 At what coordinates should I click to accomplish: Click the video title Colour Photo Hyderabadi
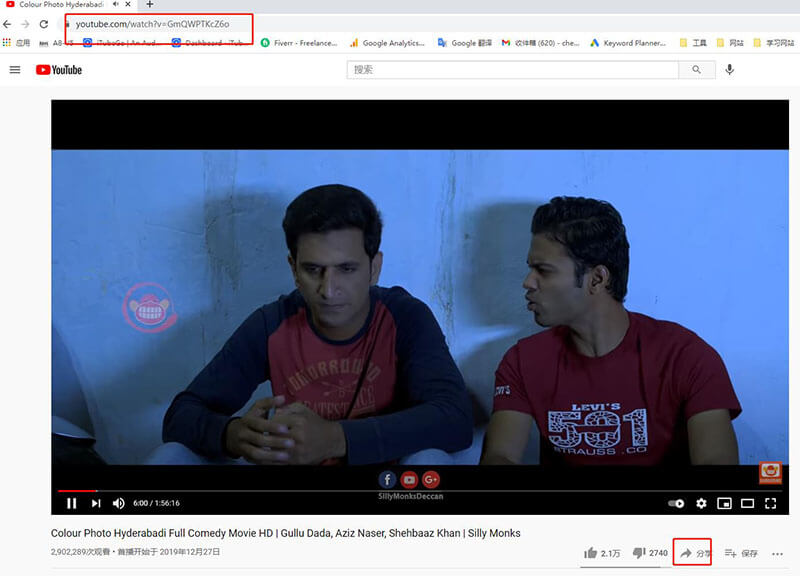coord(286,533)
